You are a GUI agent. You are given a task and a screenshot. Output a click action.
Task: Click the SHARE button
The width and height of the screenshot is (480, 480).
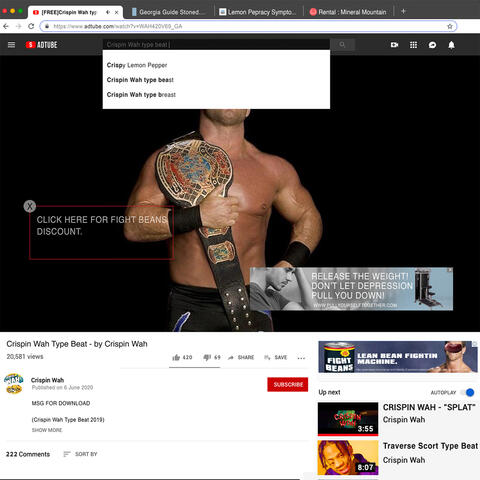241,357
